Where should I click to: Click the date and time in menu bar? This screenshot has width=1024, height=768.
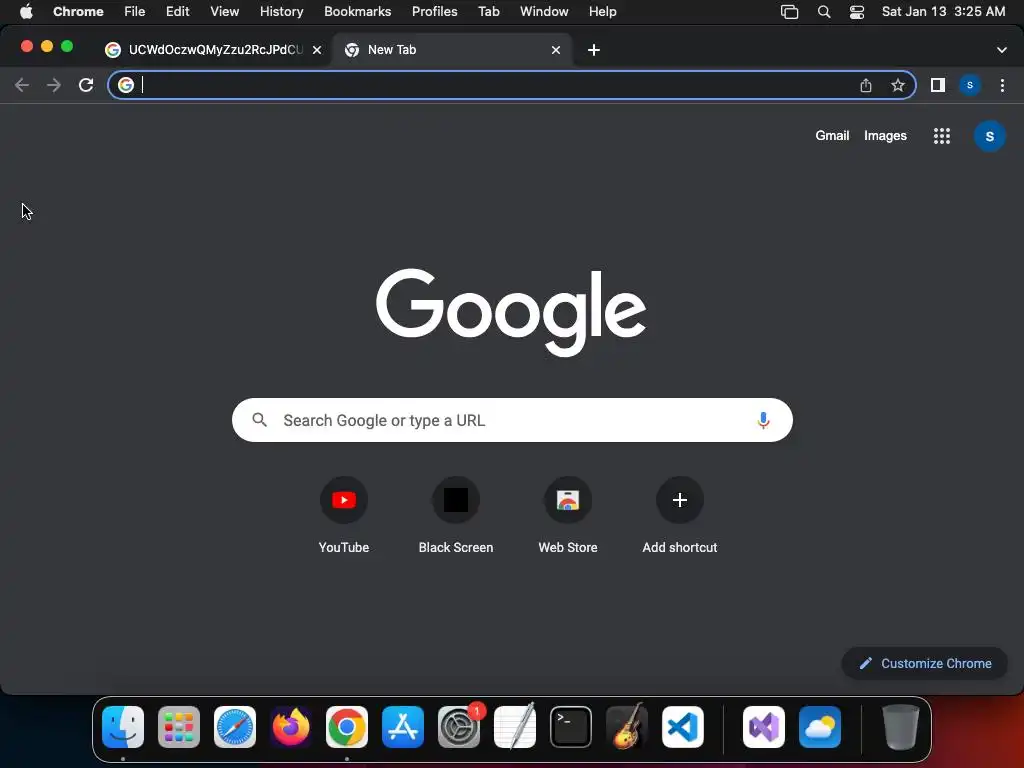(x=943, y=11)
